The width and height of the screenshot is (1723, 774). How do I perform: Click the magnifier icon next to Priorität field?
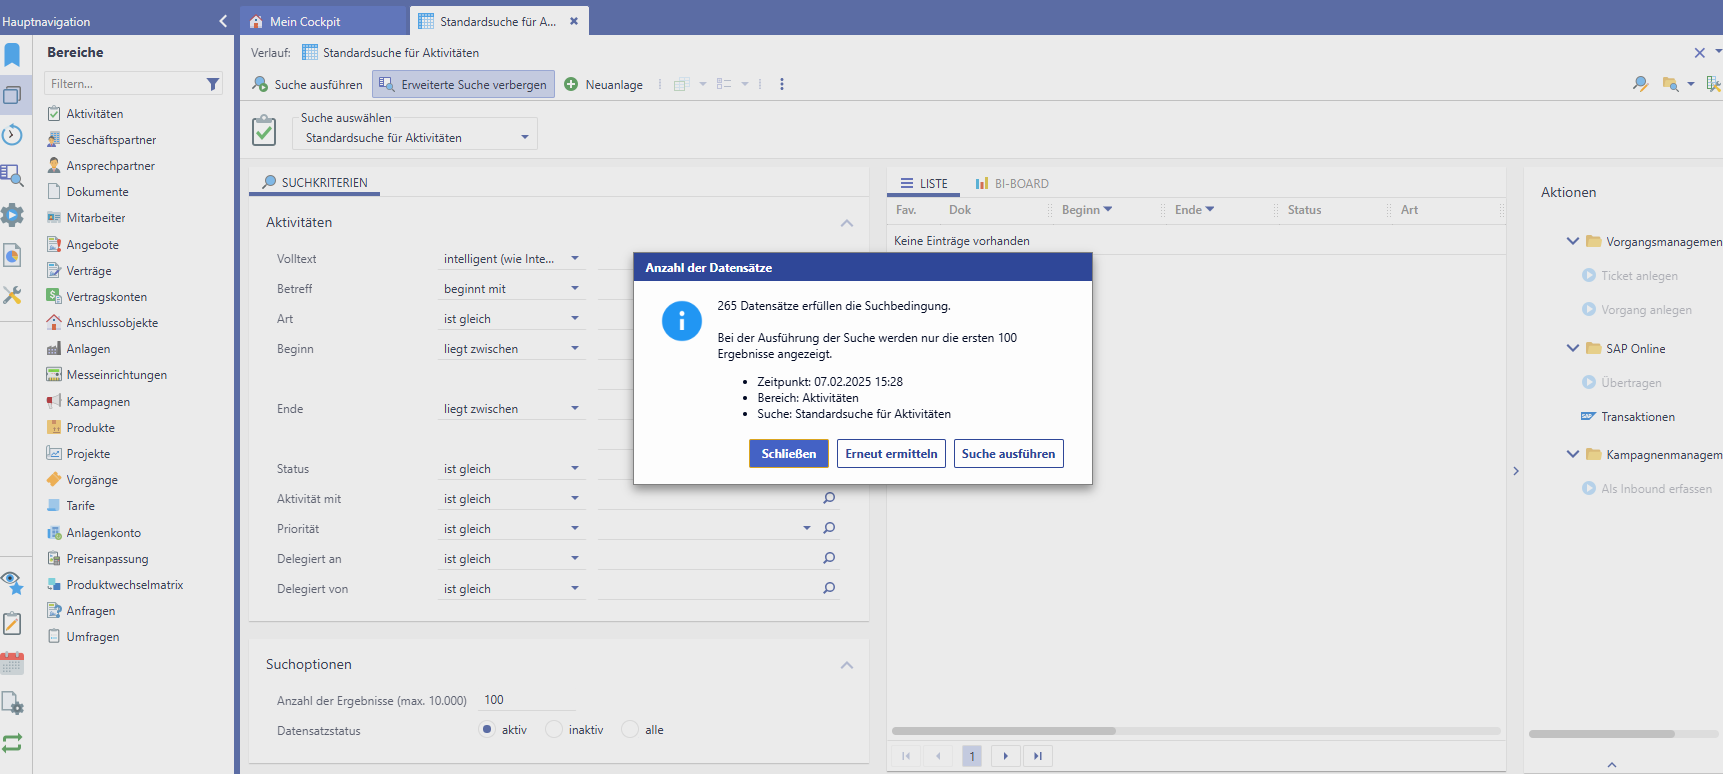point(829,528)
